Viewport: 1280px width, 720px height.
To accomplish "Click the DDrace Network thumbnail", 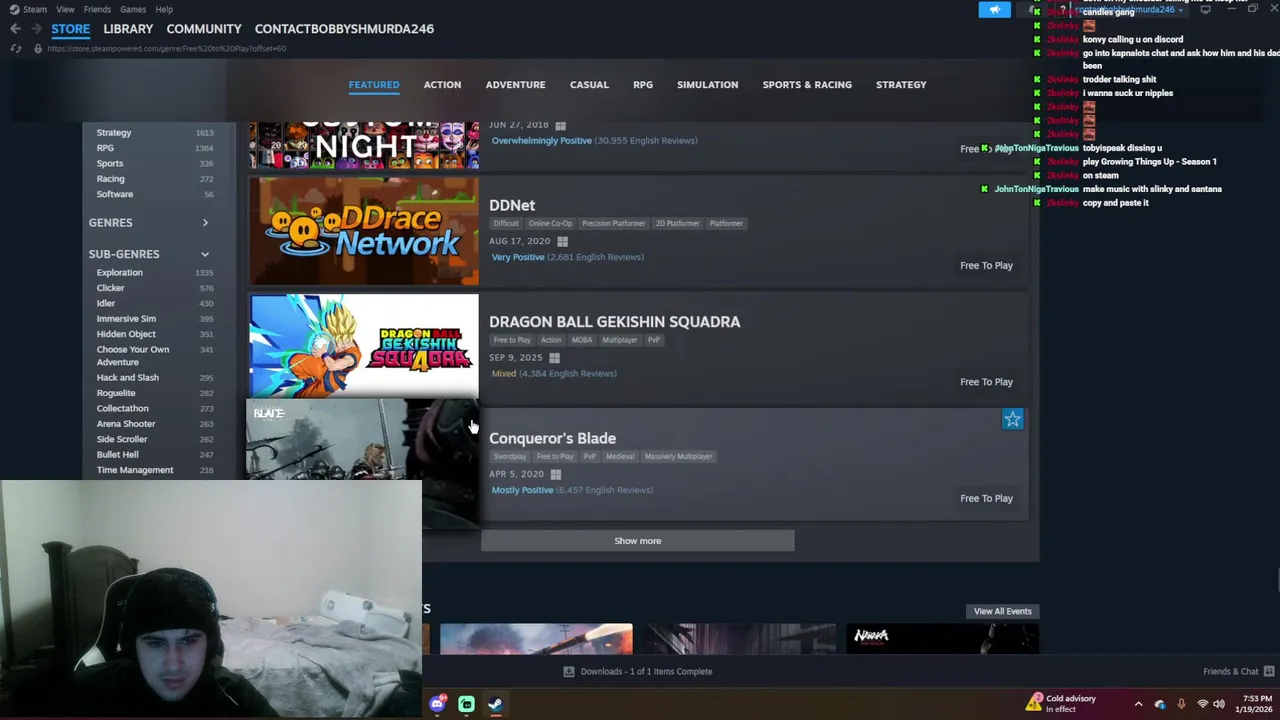I will click(364, 232).
